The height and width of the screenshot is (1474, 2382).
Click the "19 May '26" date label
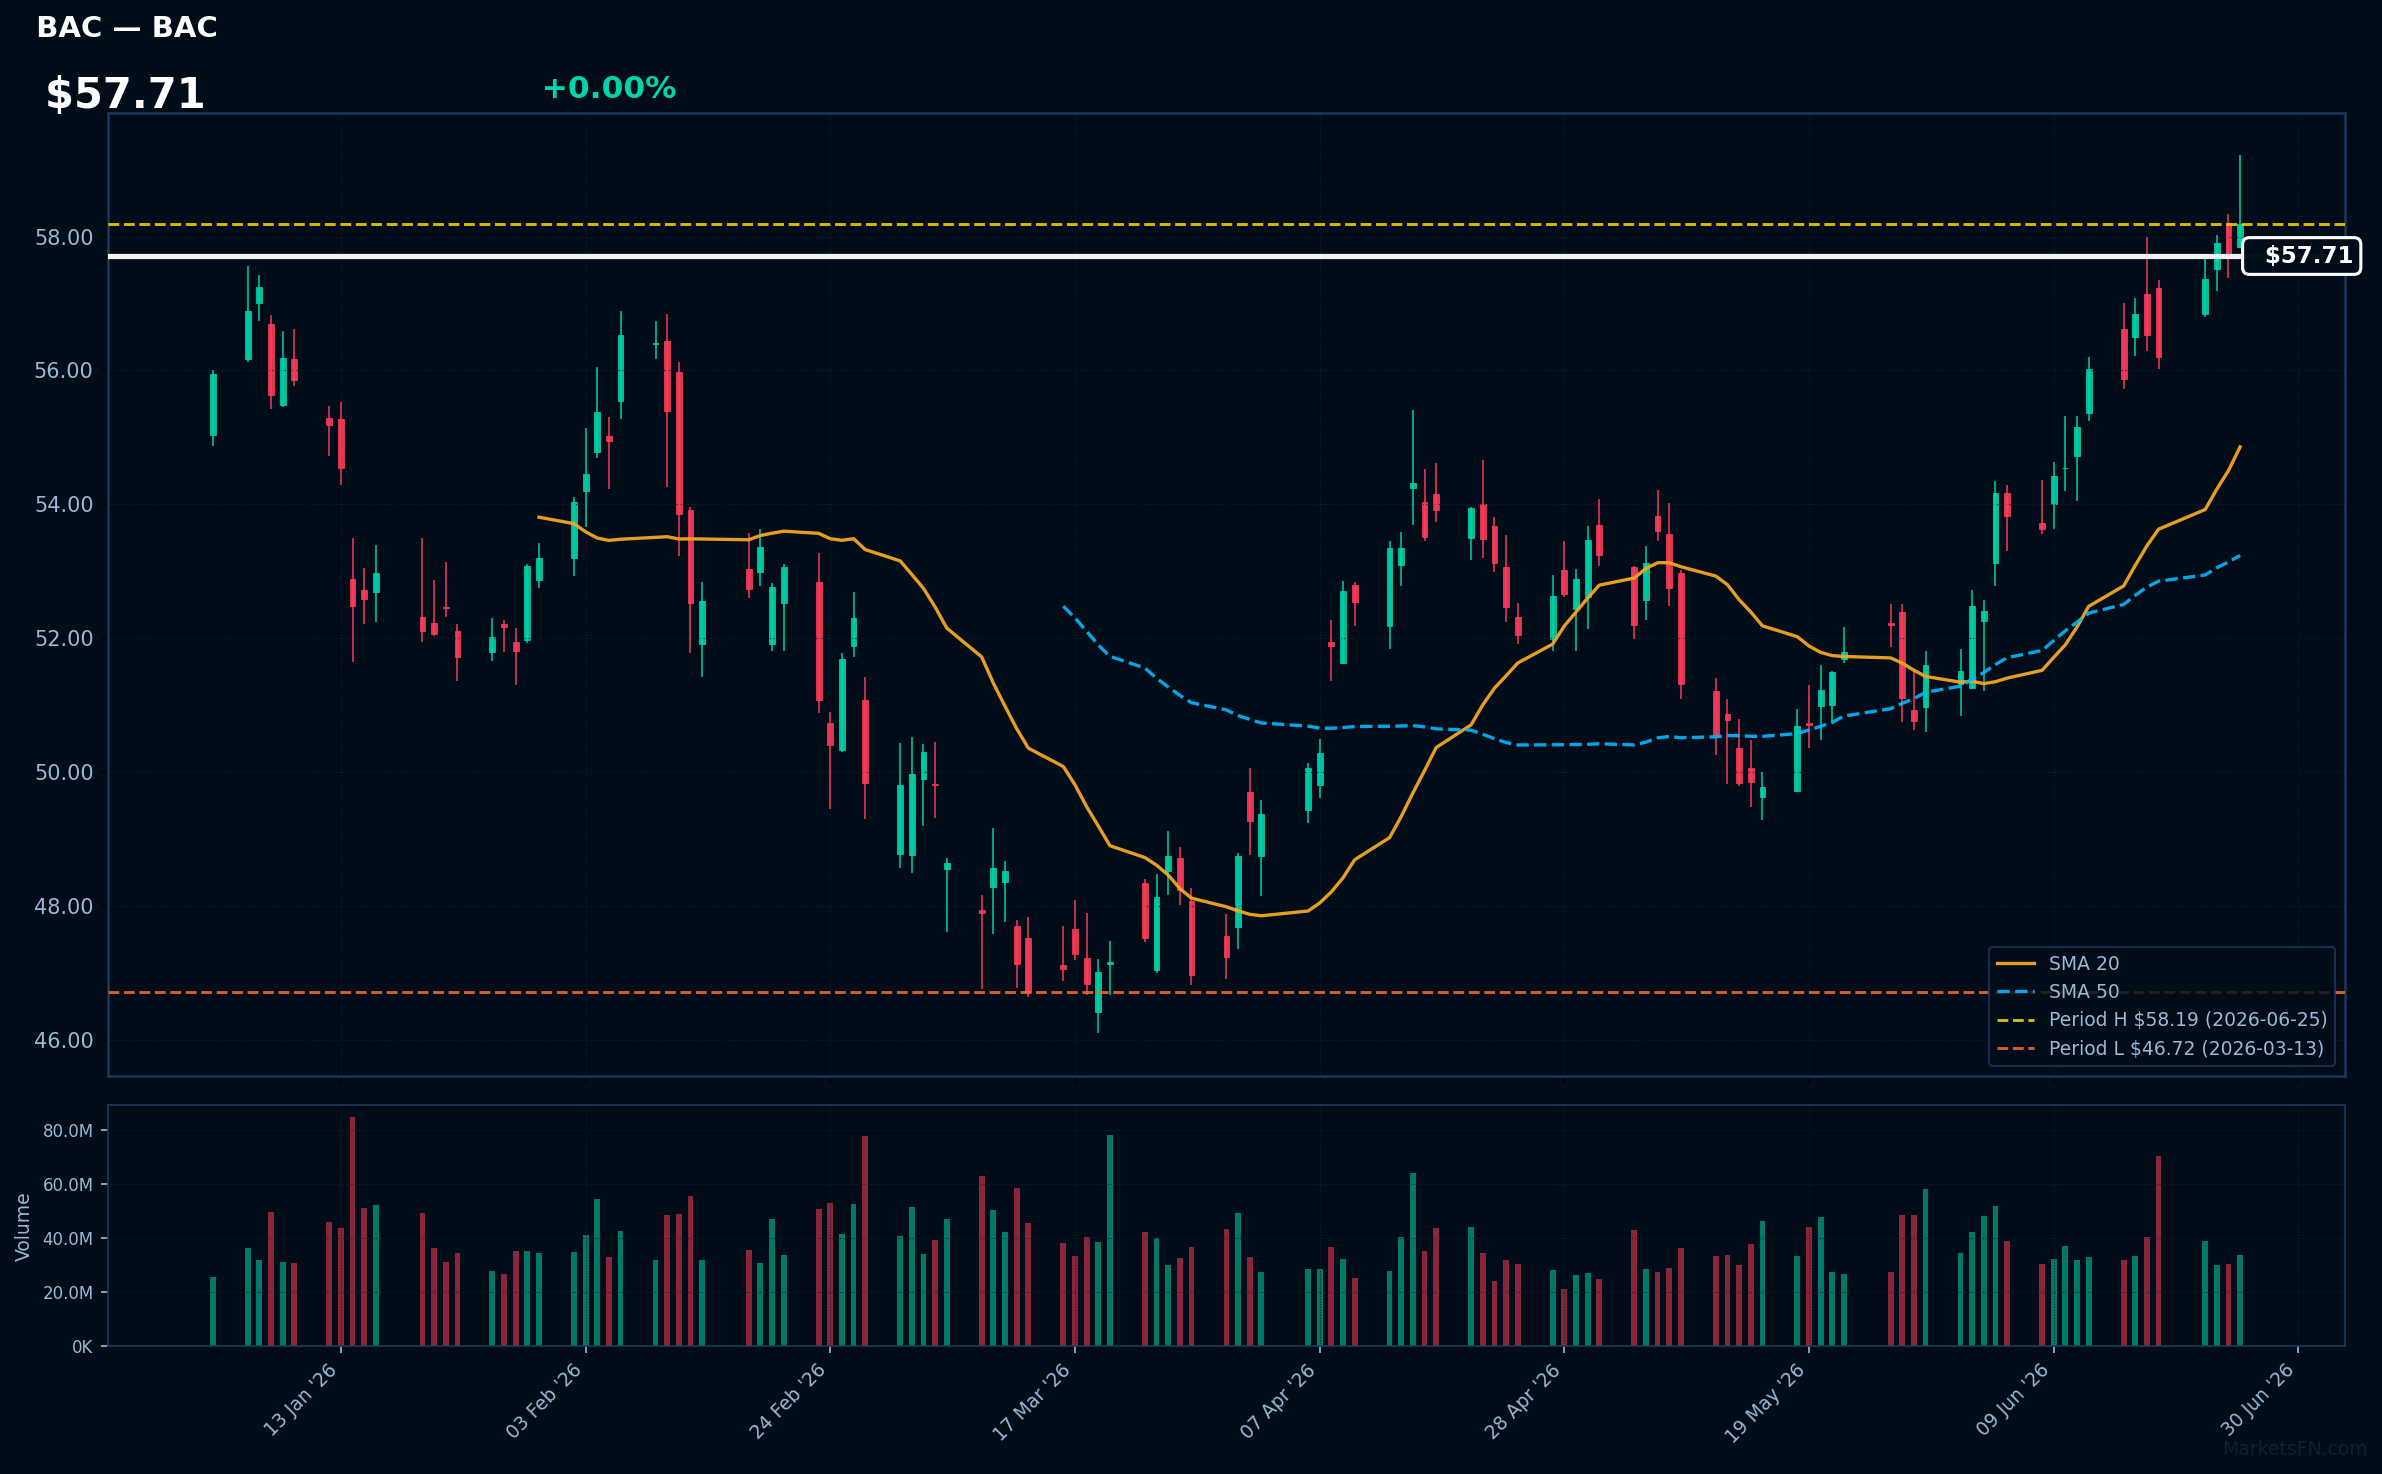tap(1765, 1401)
